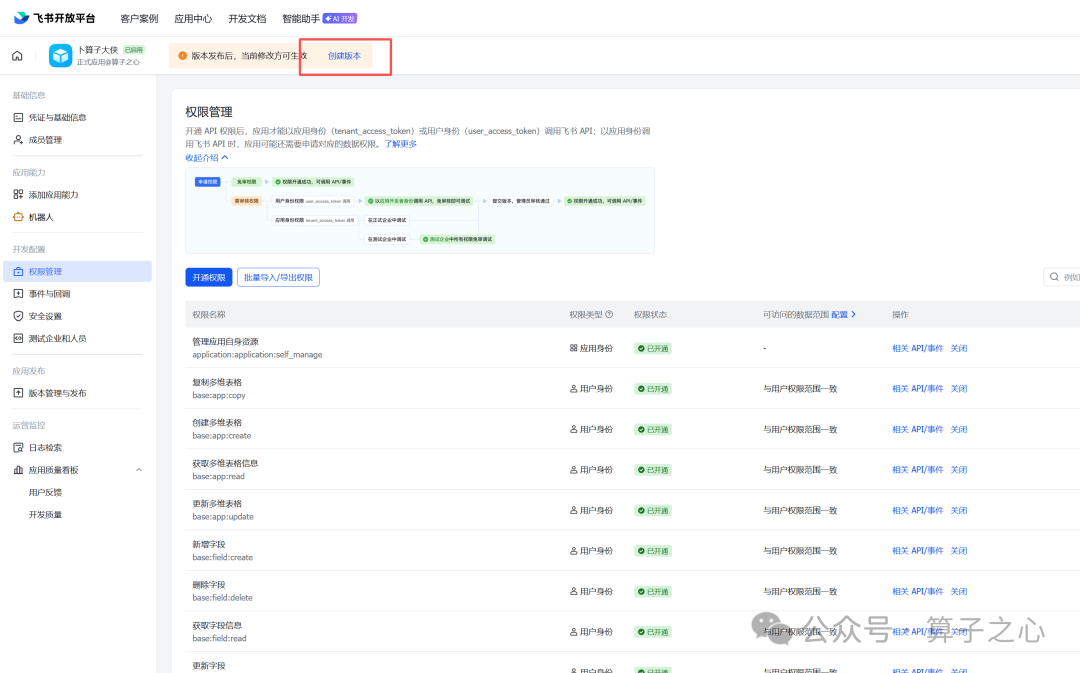Click the 成员管理 person icon
This screenshot has height=673, width=1080.
pos(19,140)
